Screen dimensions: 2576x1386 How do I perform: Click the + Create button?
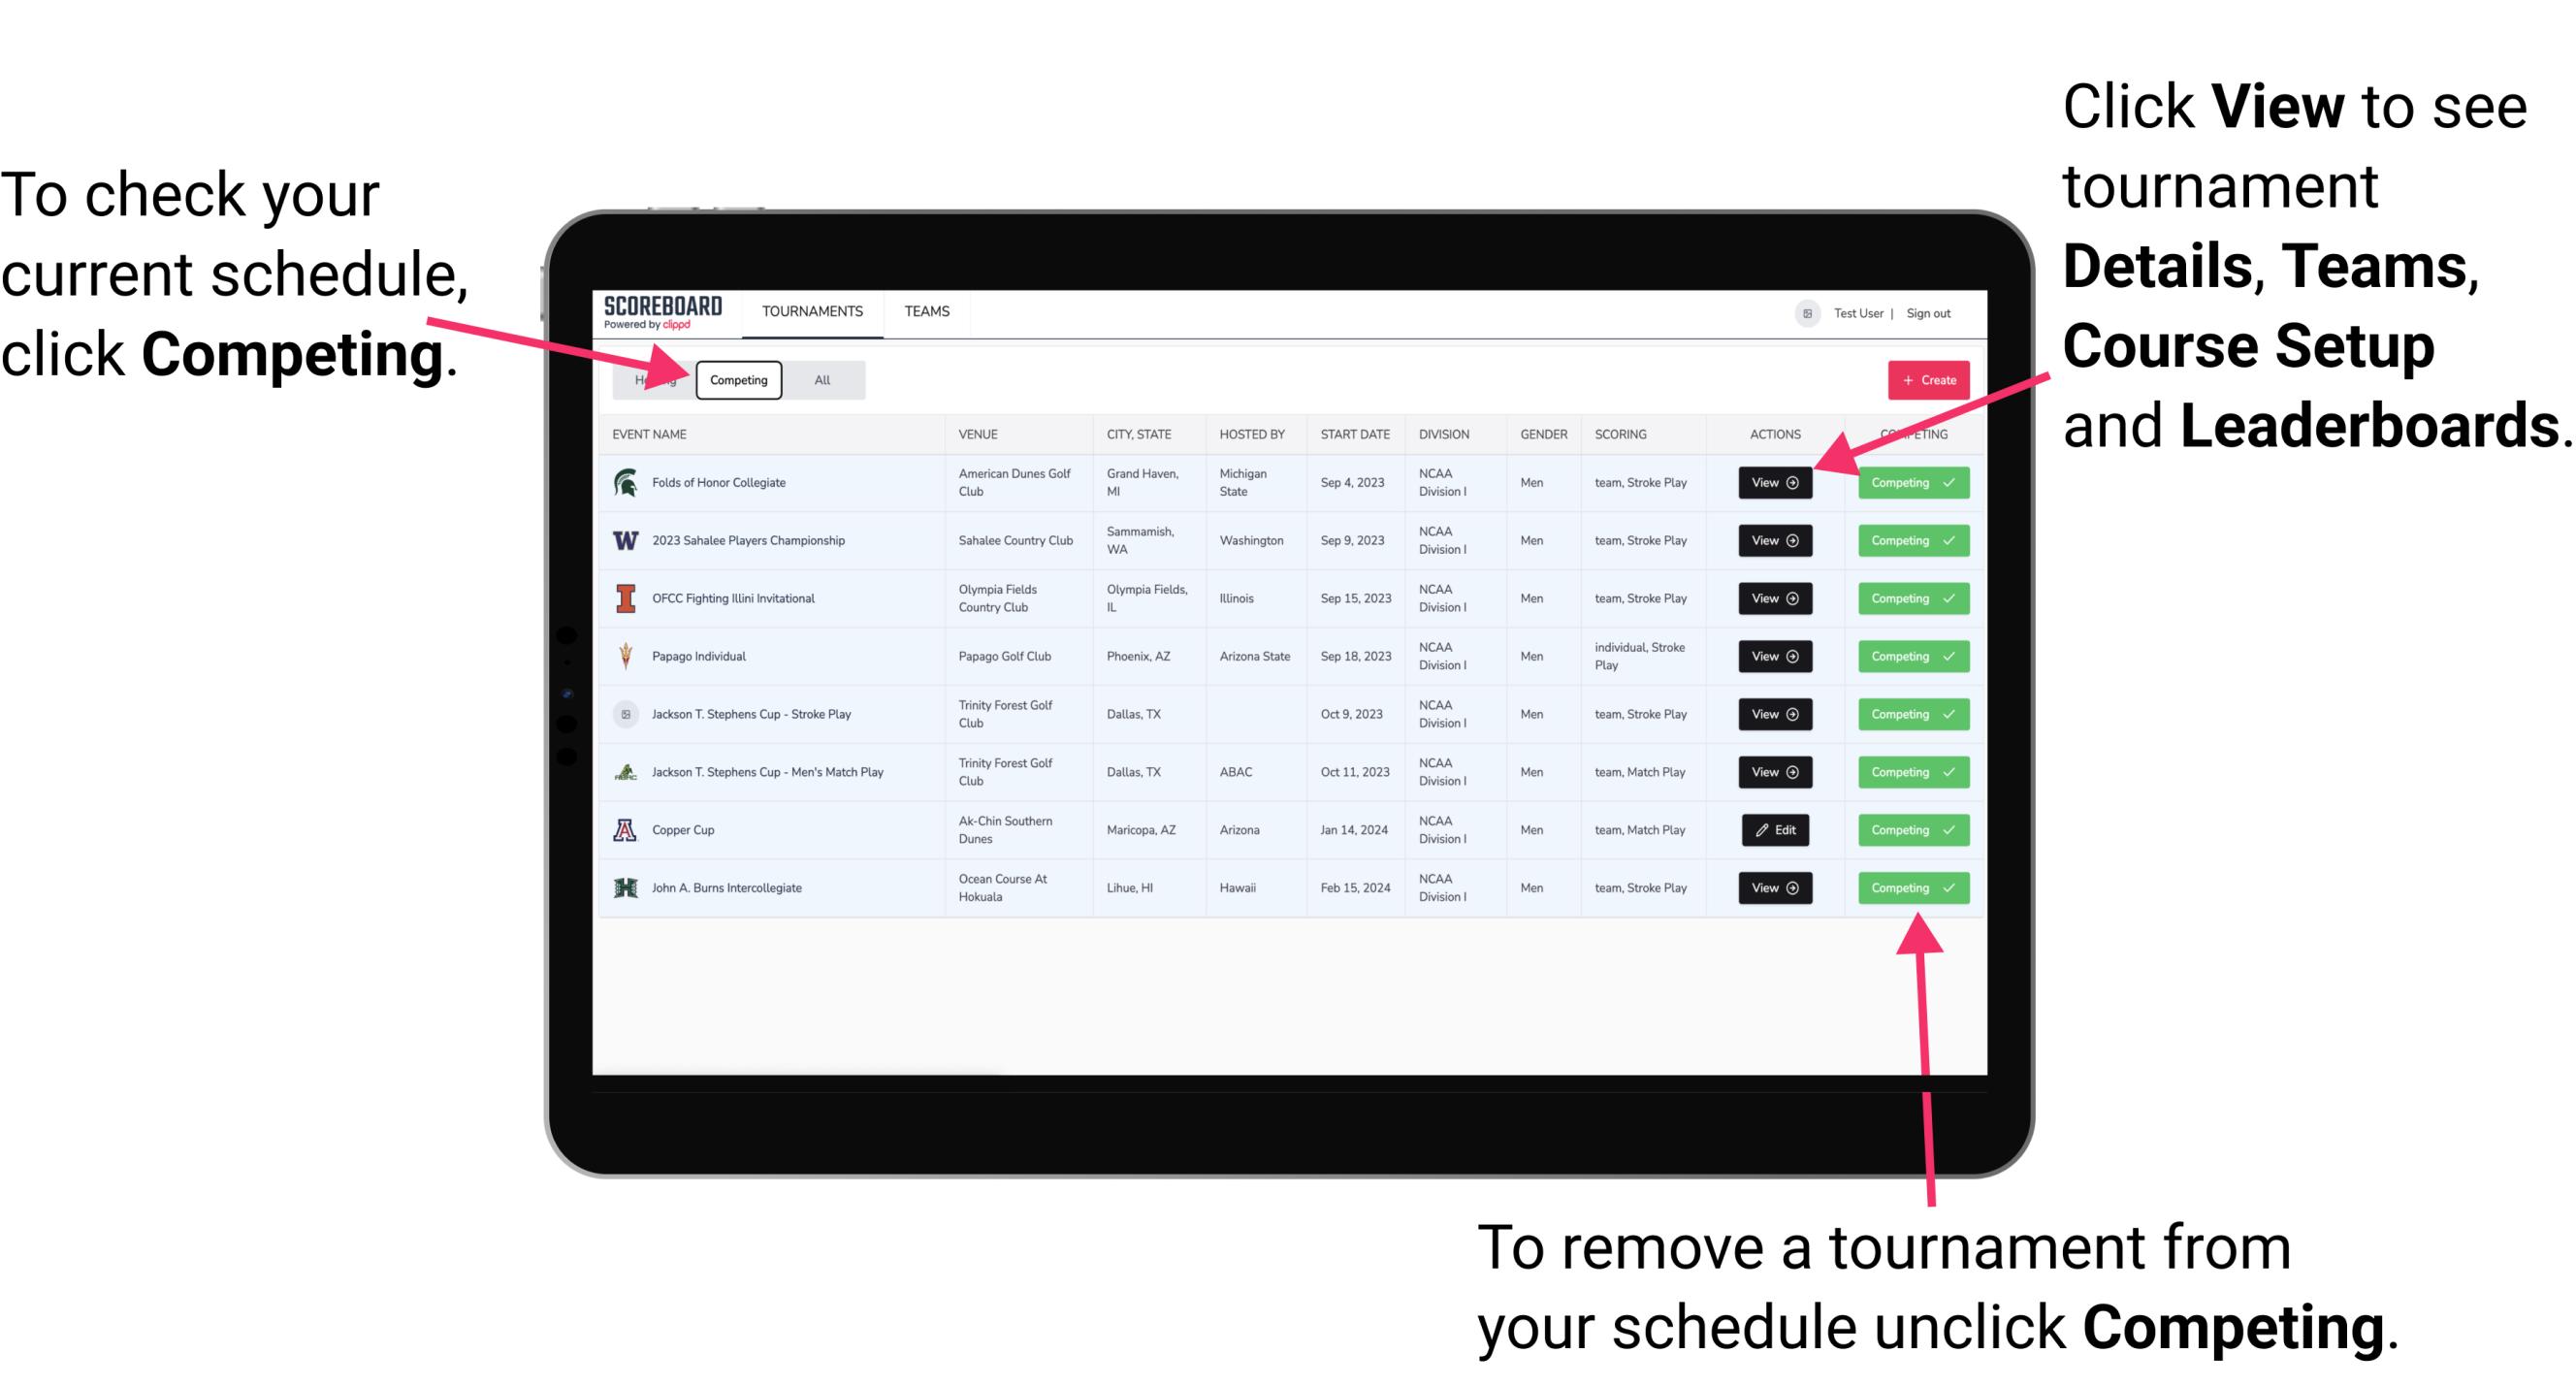1928,379
